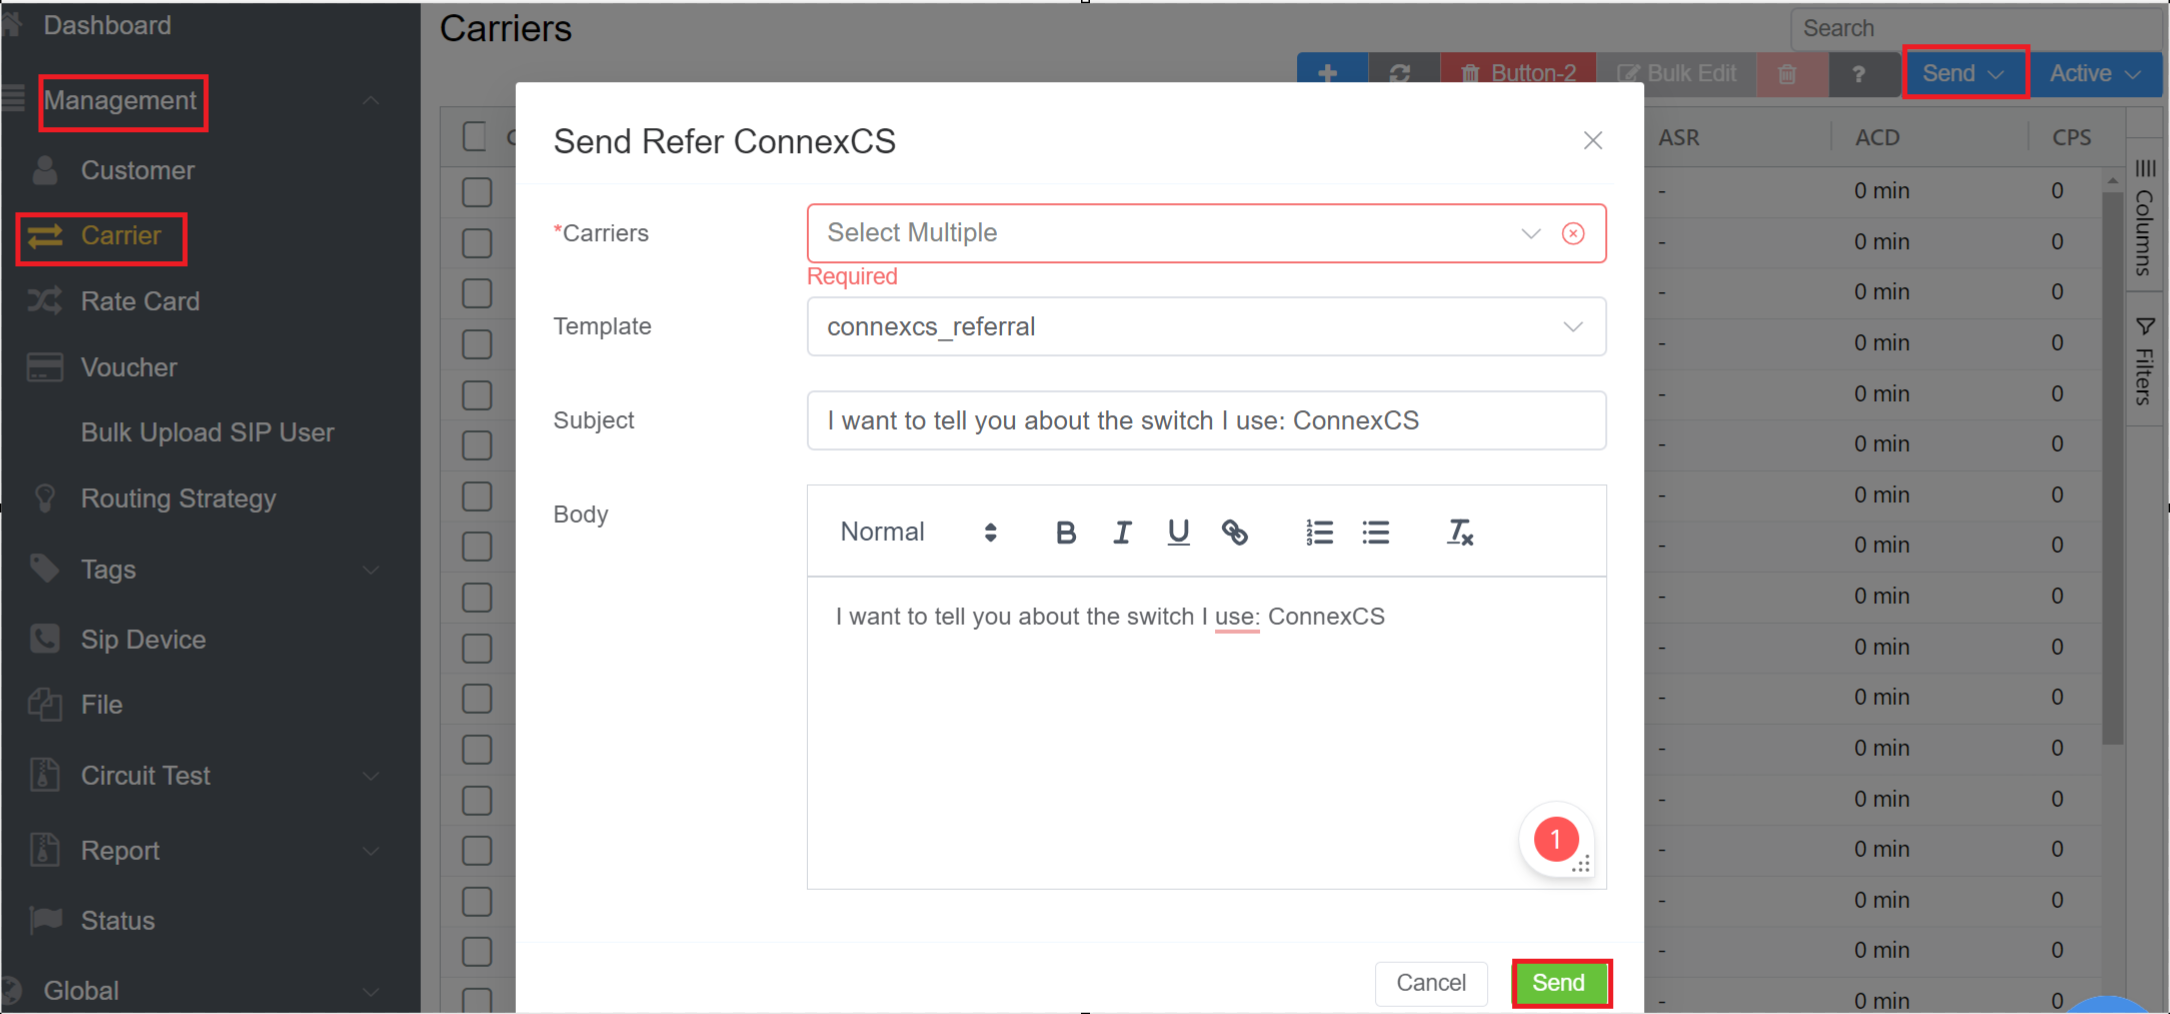Click the green Send button
2170x1014 pixels.
click(1559, 983)
